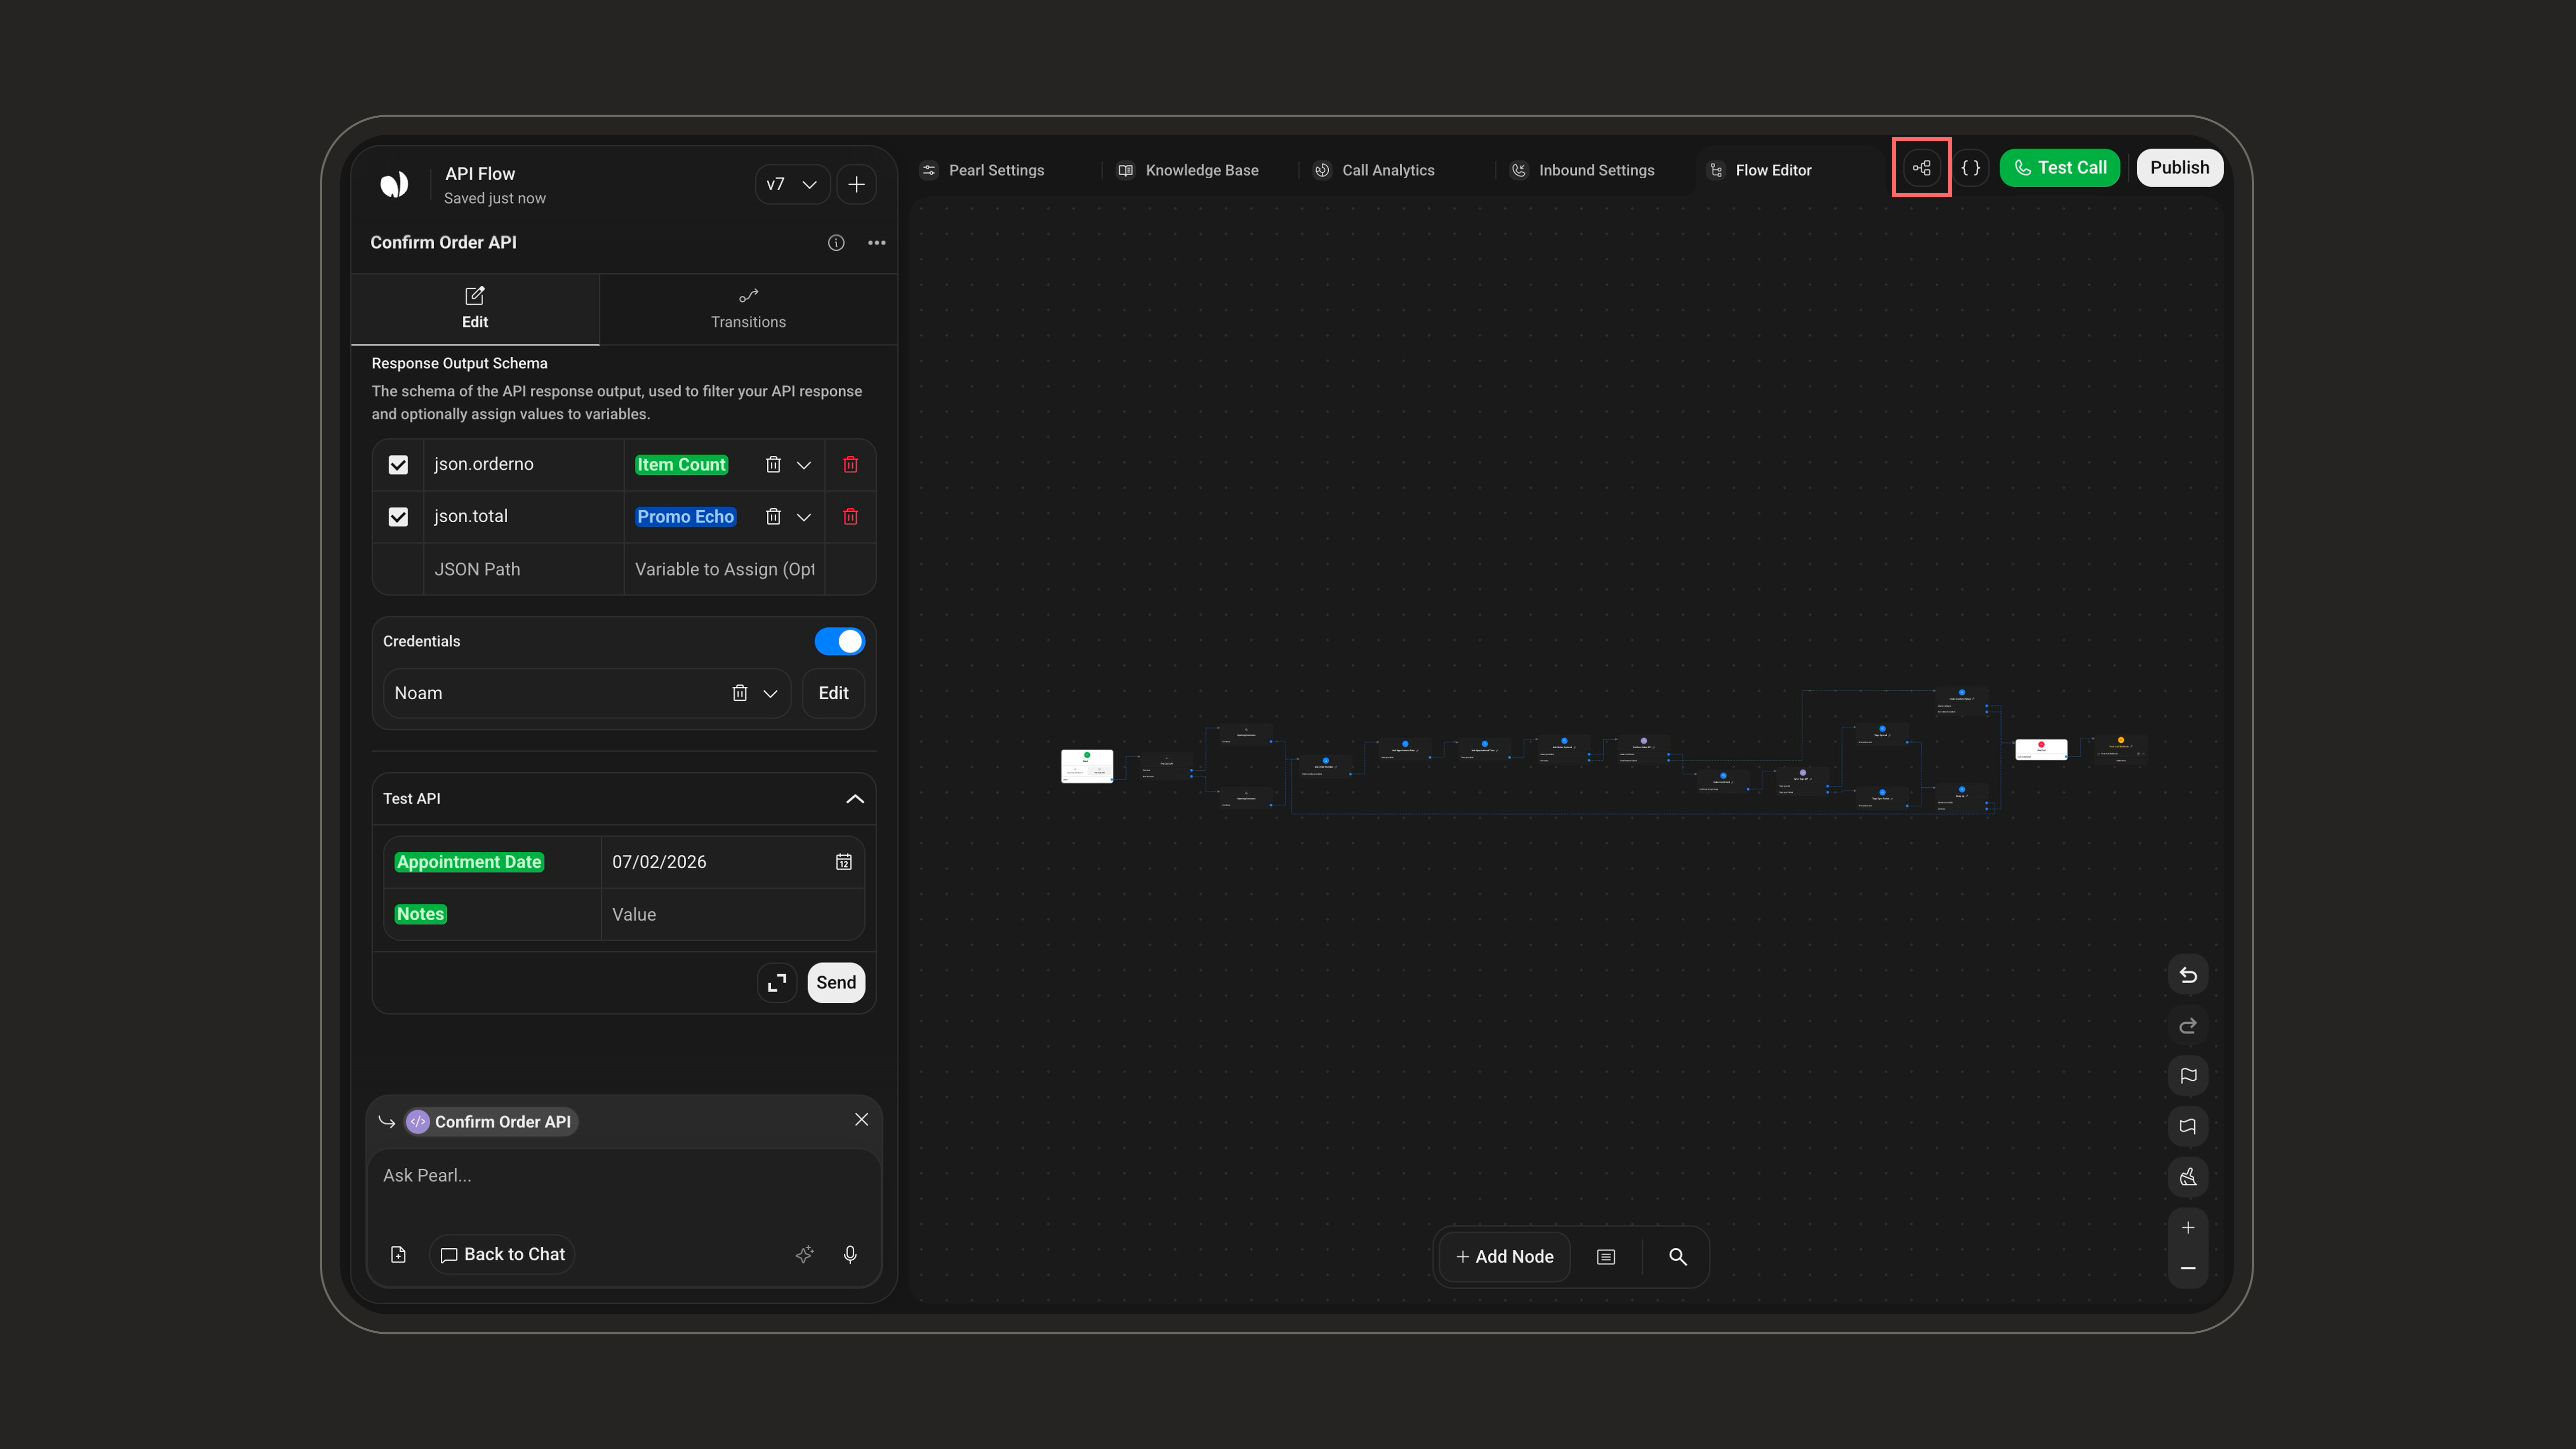Expand the Item Count variable dropdown
This screenshot has width=2576, height=1449.
point(804,465)
